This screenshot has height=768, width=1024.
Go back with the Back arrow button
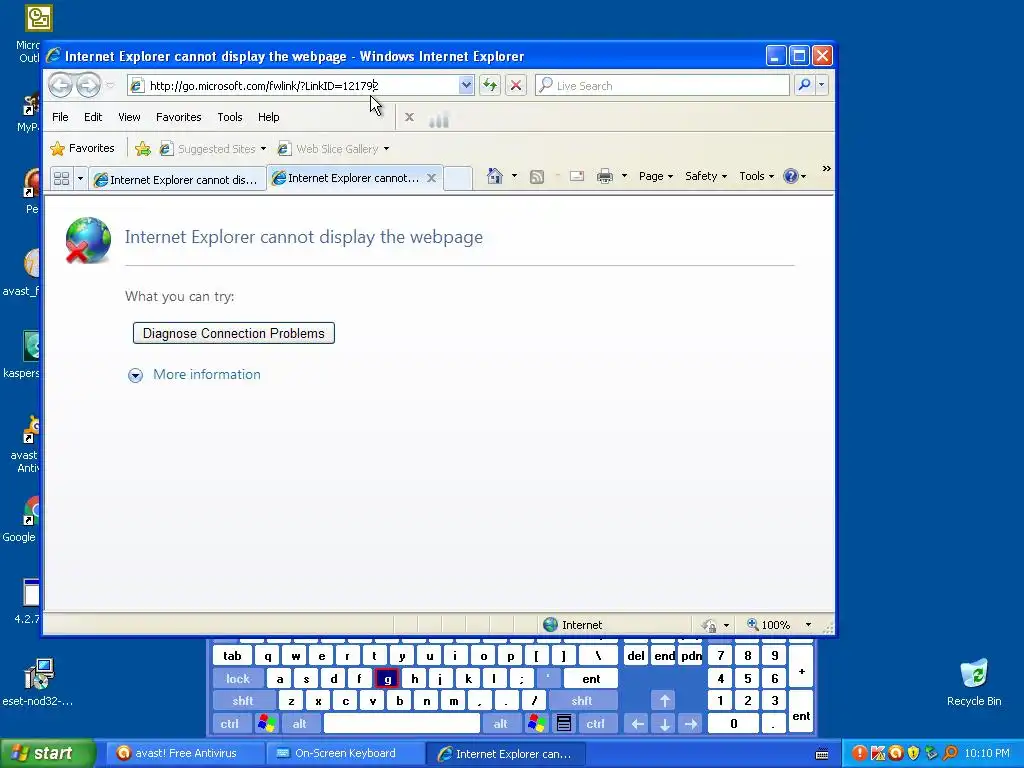[x=61, y=86]
